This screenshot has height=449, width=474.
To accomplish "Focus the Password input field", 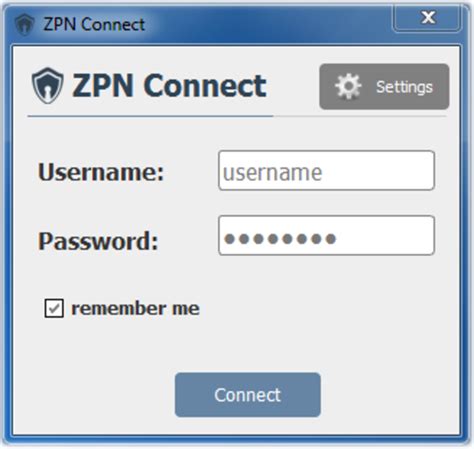I will [x=326, y=236].
